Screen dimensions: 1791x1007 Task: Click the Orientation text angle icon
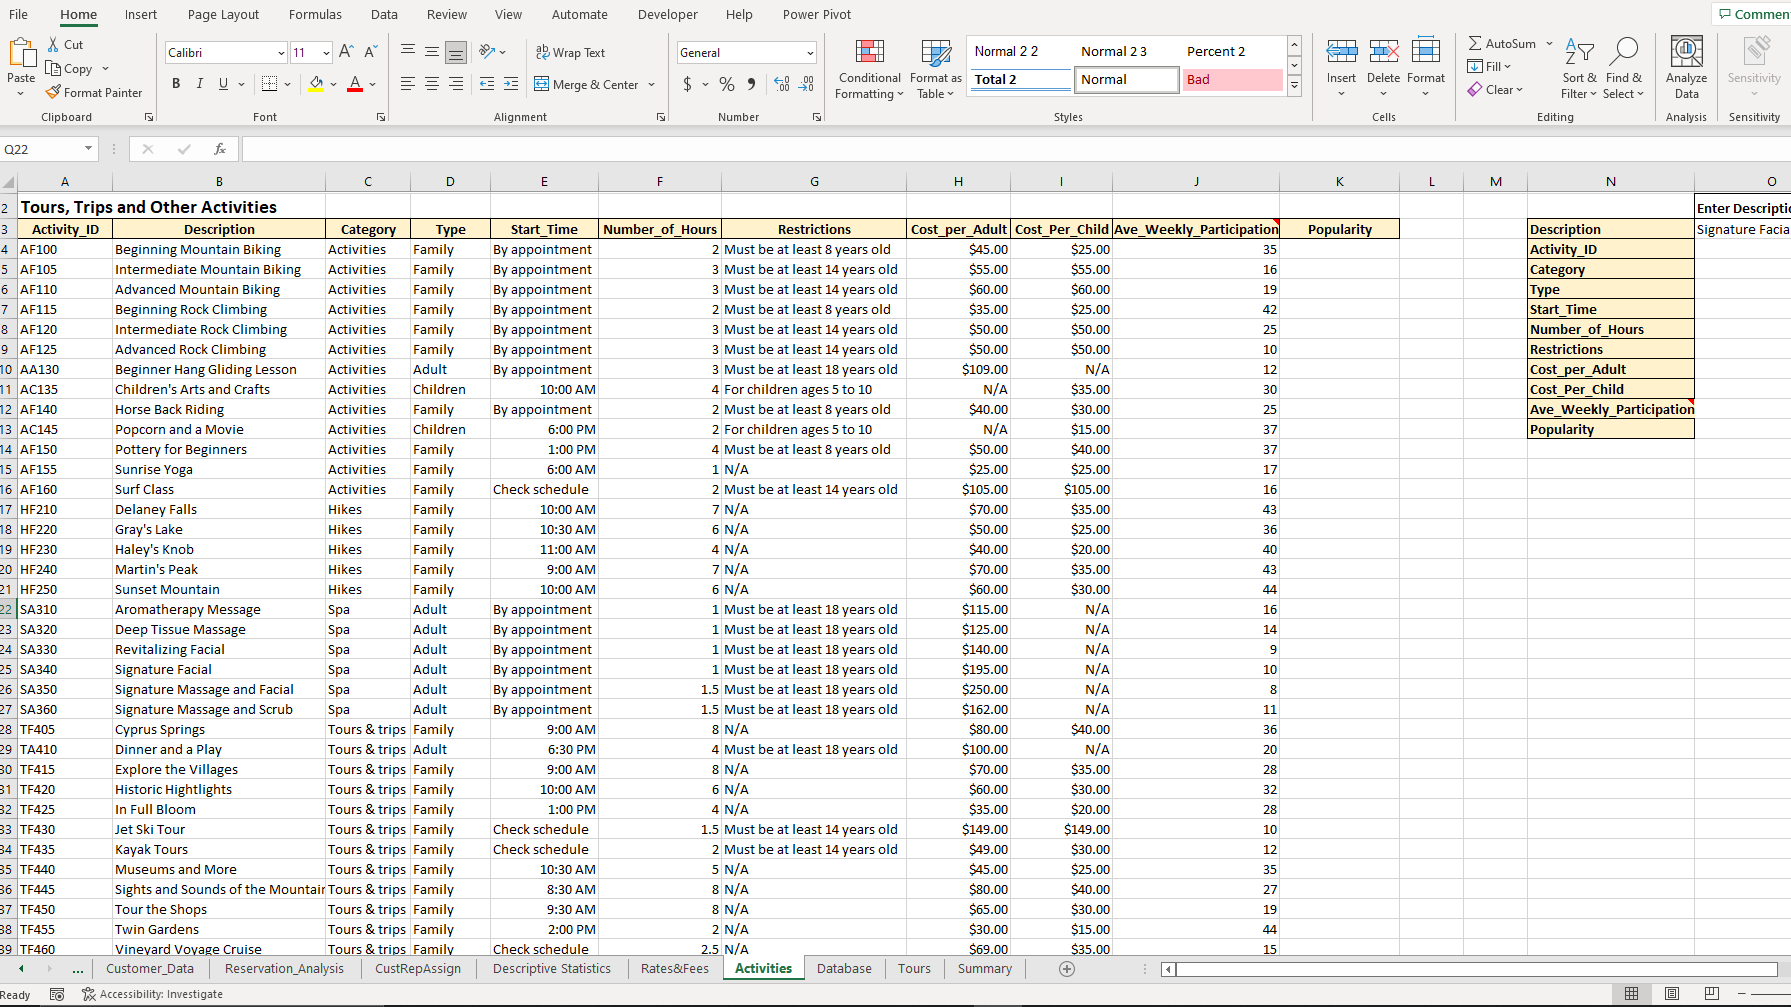tap(487, 52)
